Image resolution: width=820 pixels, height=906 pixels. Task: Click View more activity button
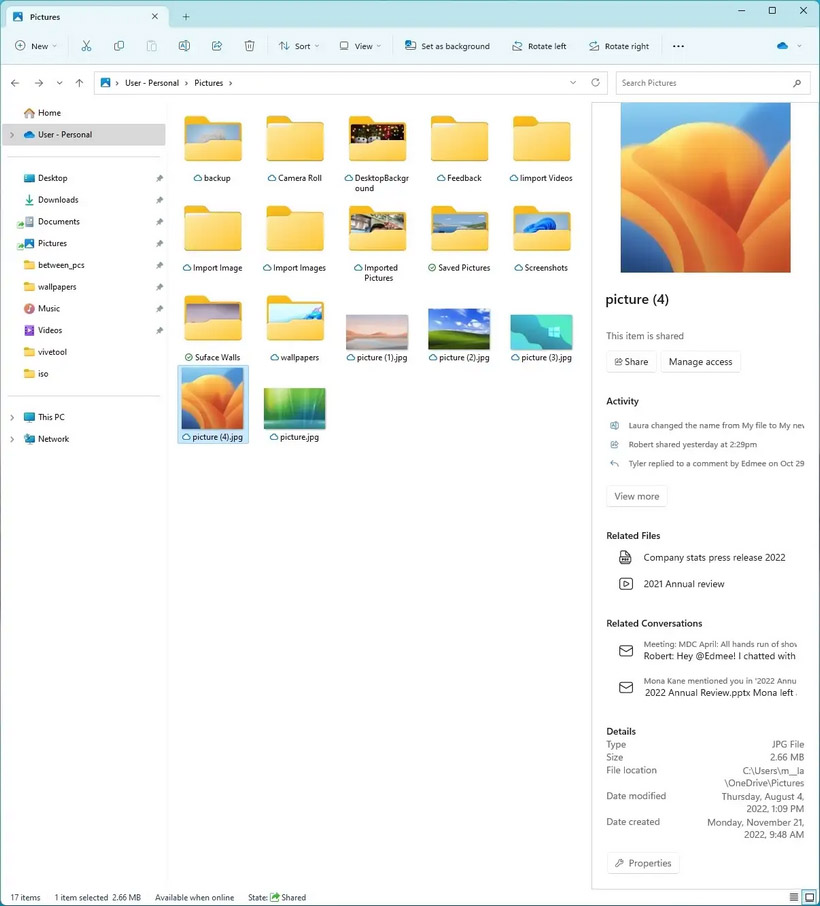[x=636, y=496]
